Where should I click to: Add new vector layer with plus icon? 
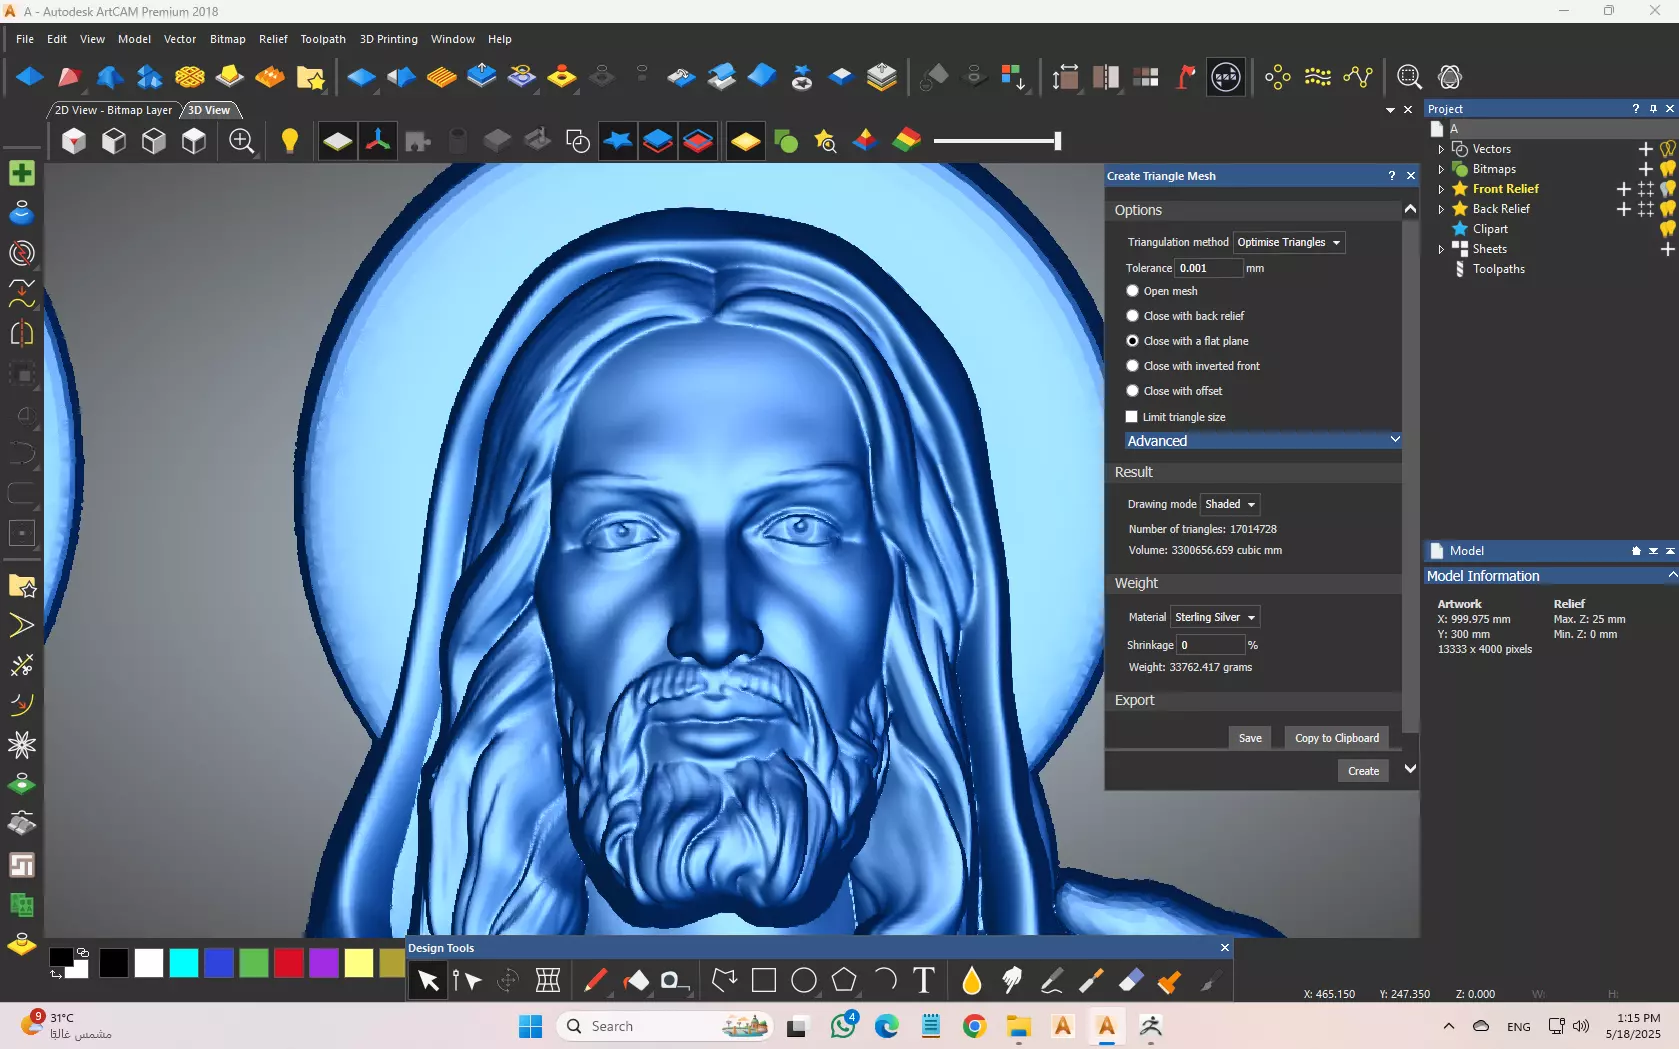(1645, 149)
